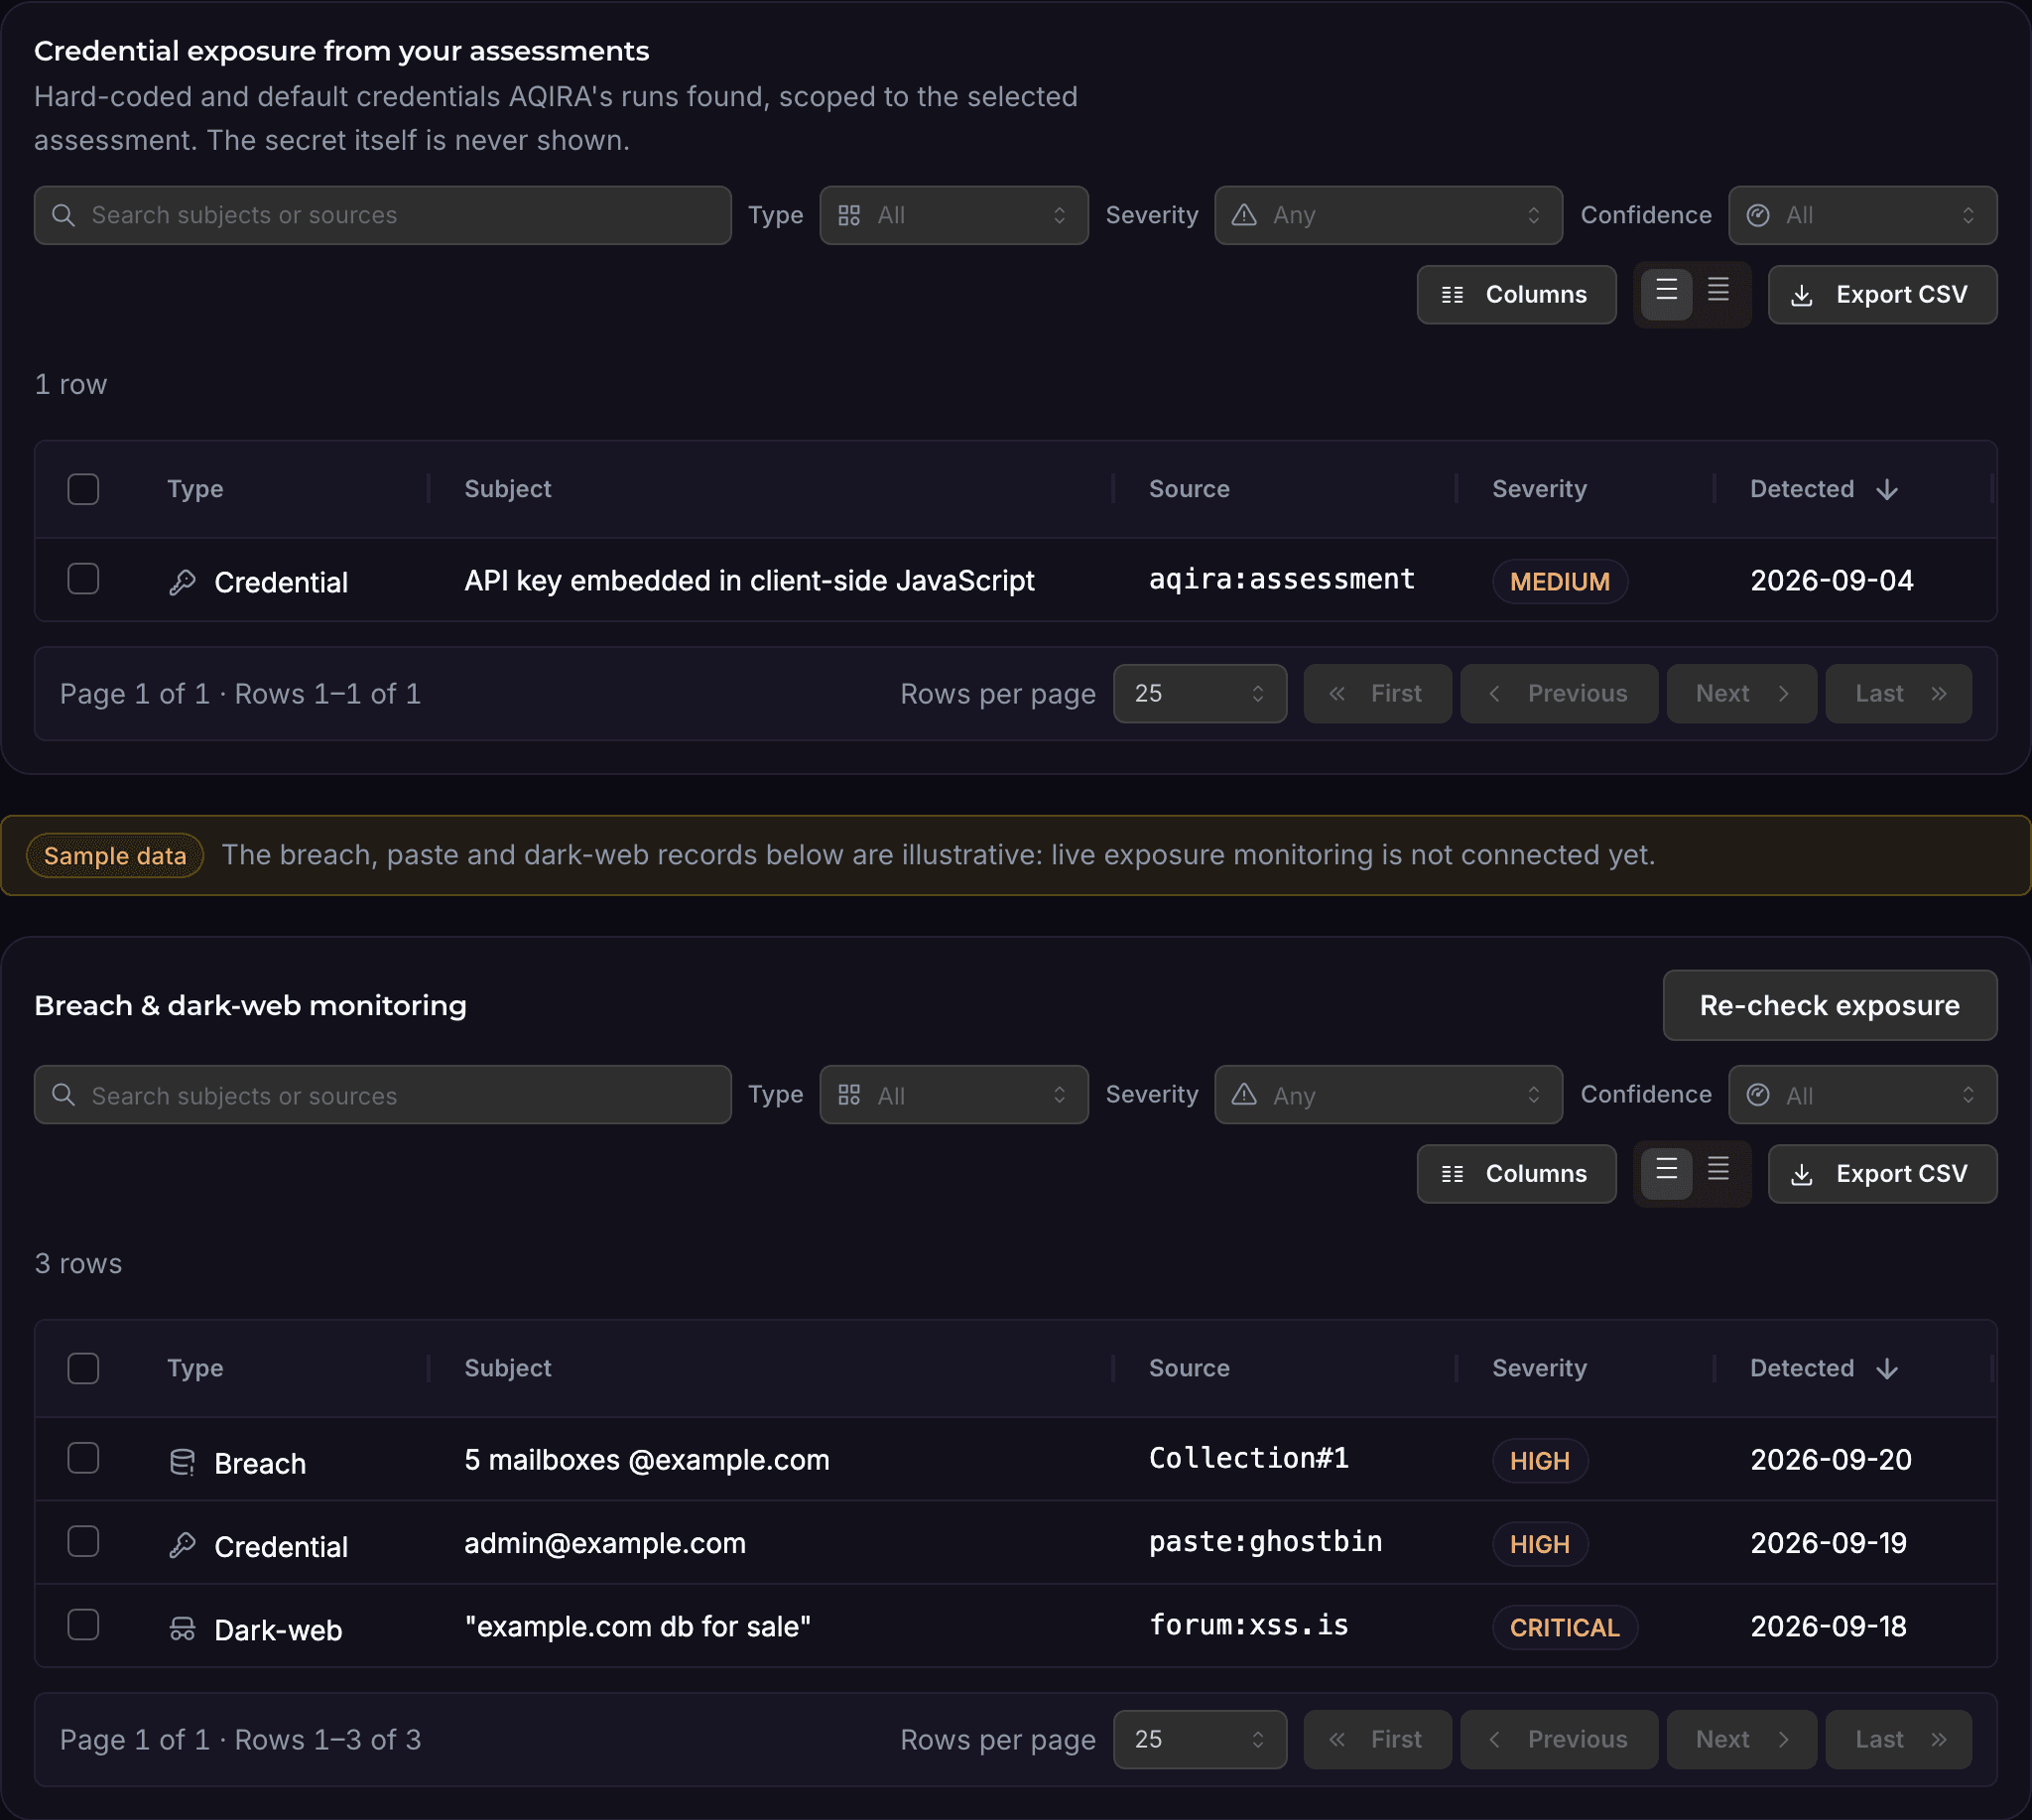Tick the checkbox for the Collection#1 breach row
This screenshot has width=2032, height=1820.
tap(83, 1458)
